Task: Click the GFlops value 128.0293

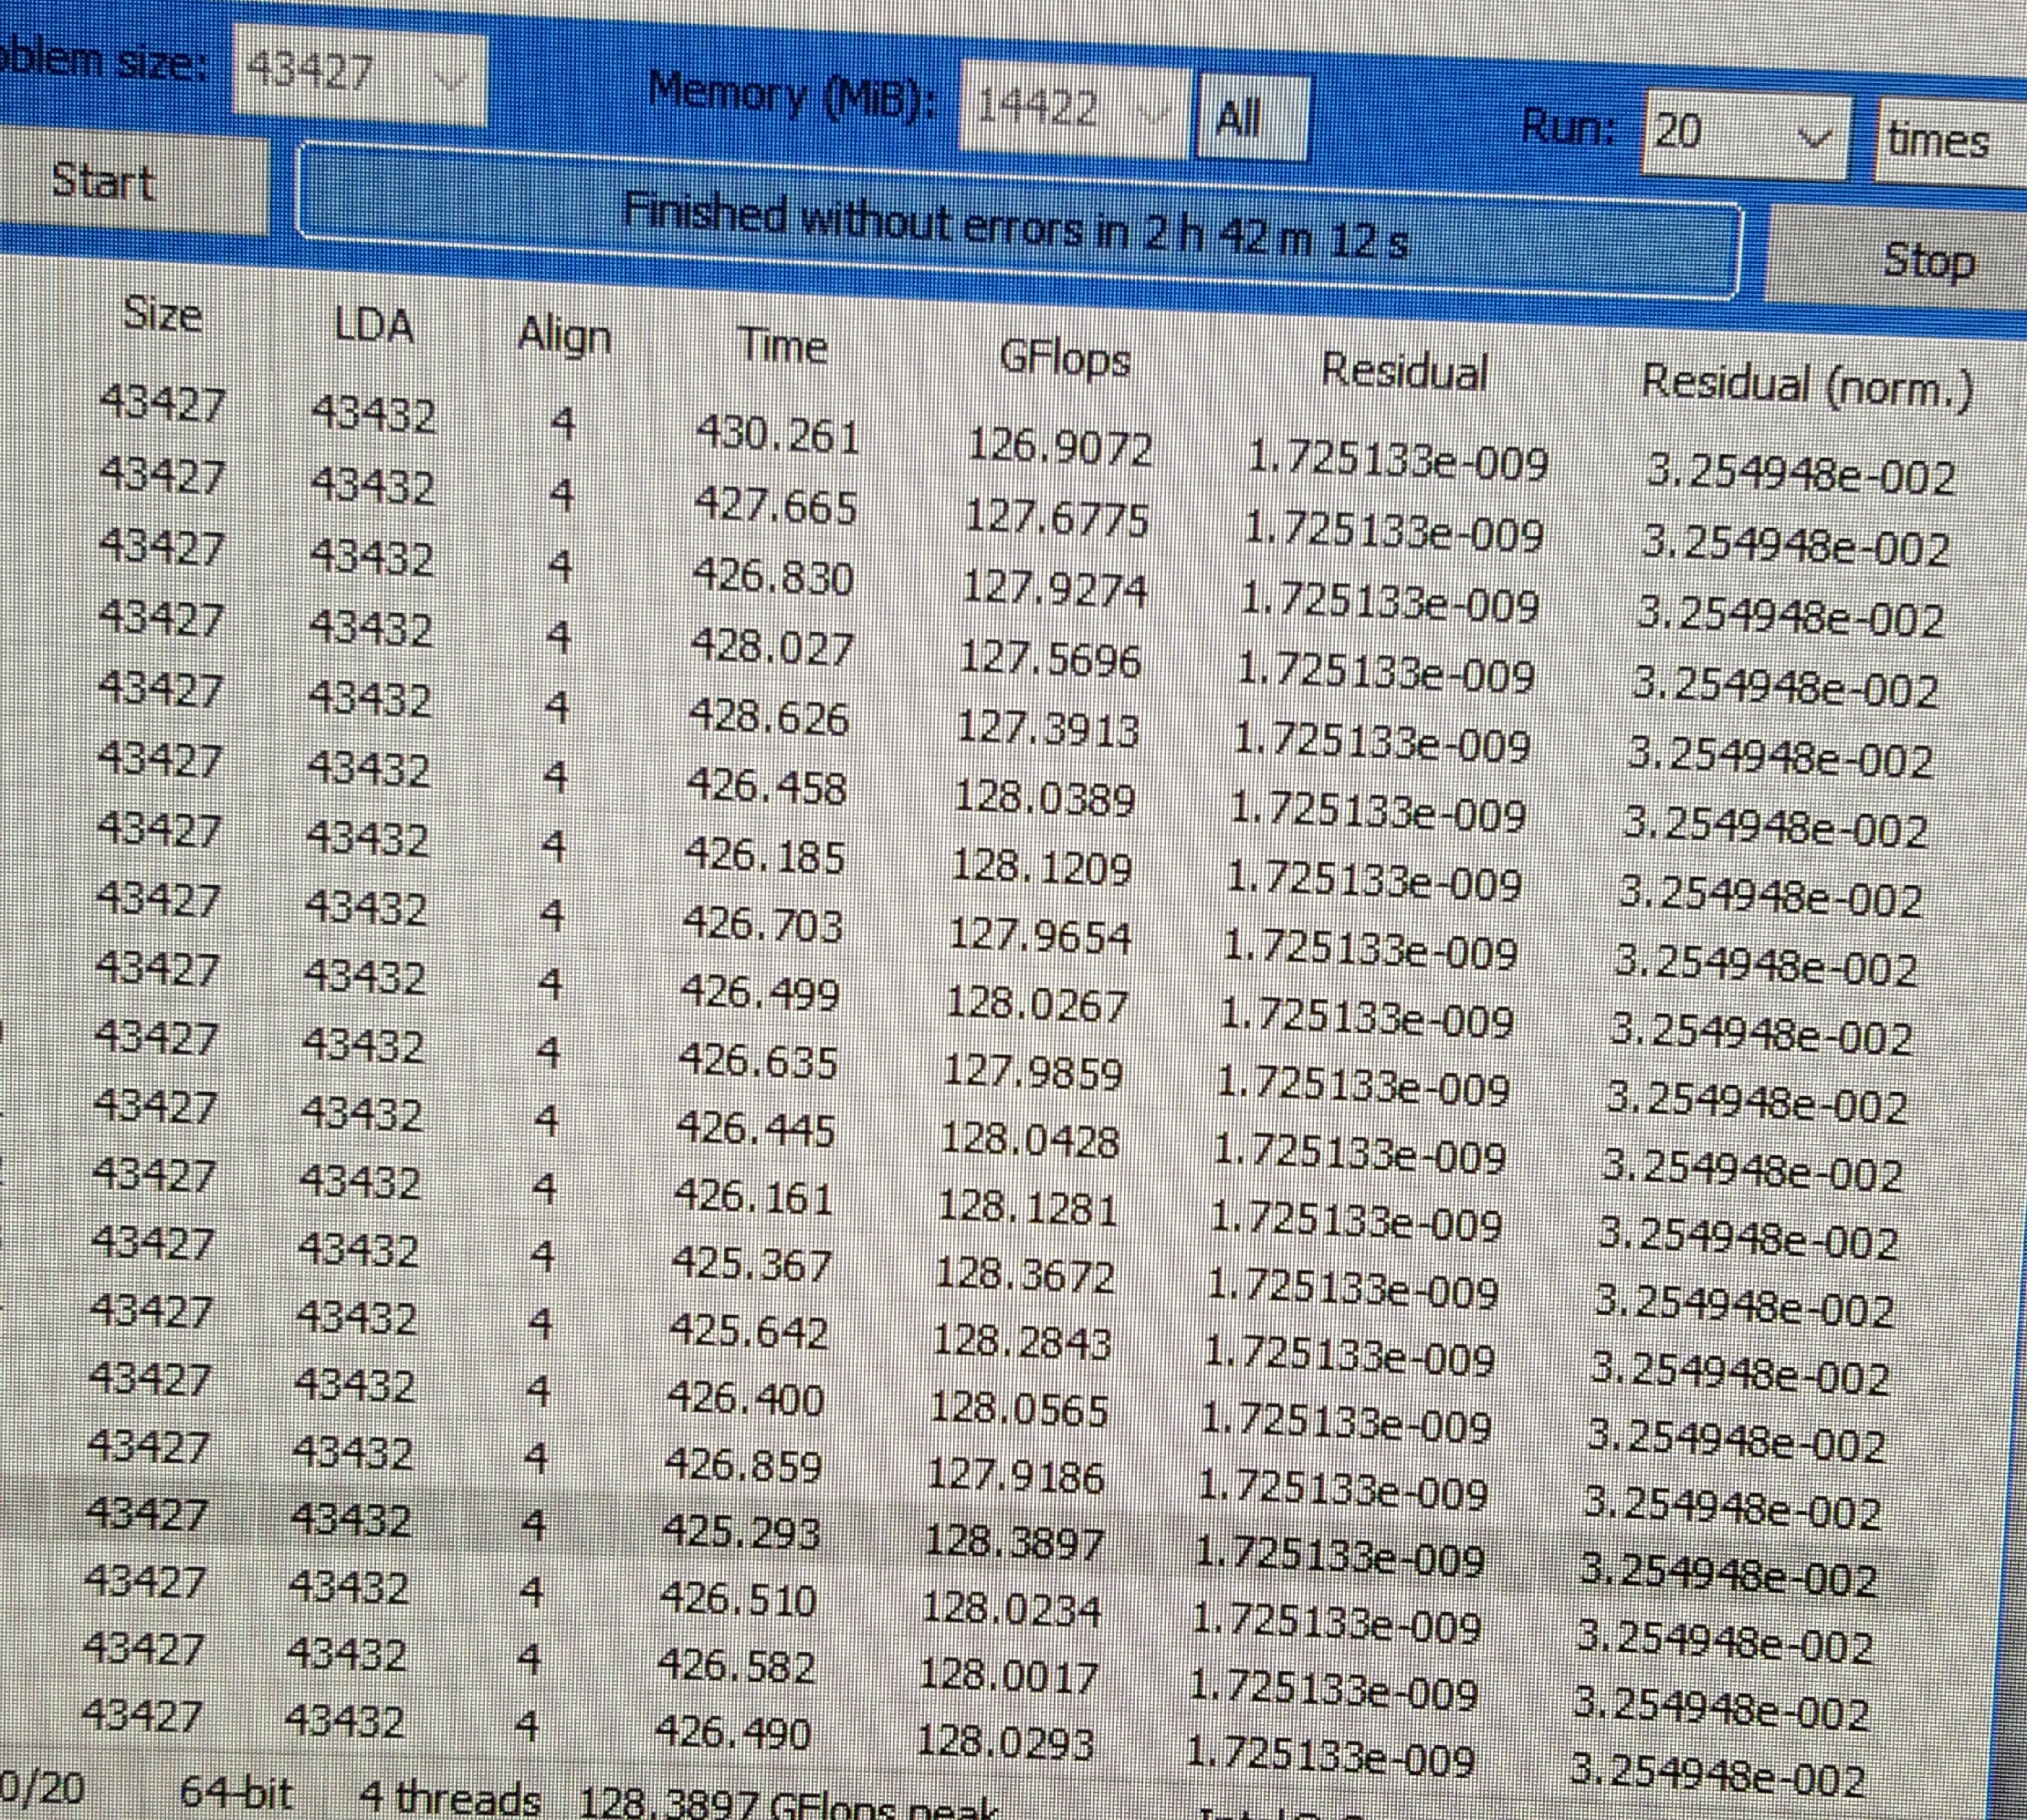Action: [1005, 1744]
